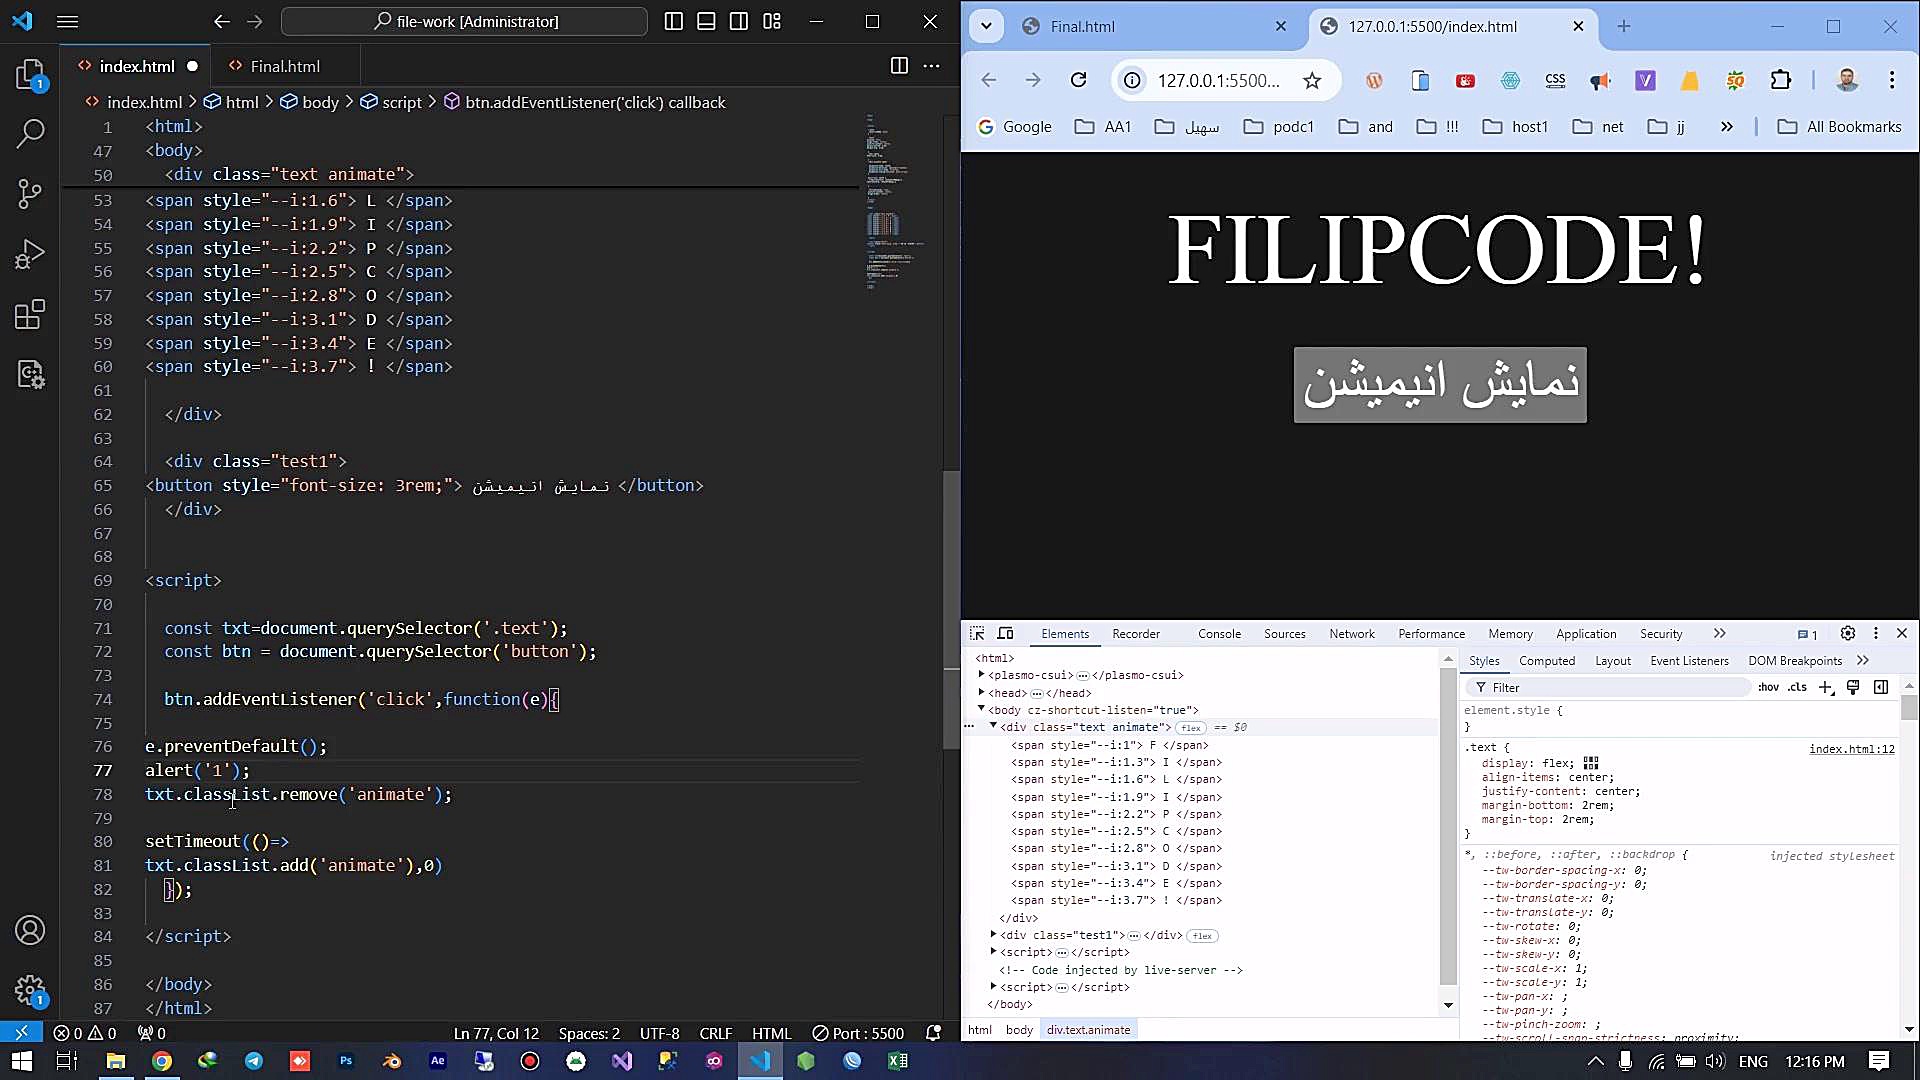
Task: Open the Source Control view
Action: [31, 194]
